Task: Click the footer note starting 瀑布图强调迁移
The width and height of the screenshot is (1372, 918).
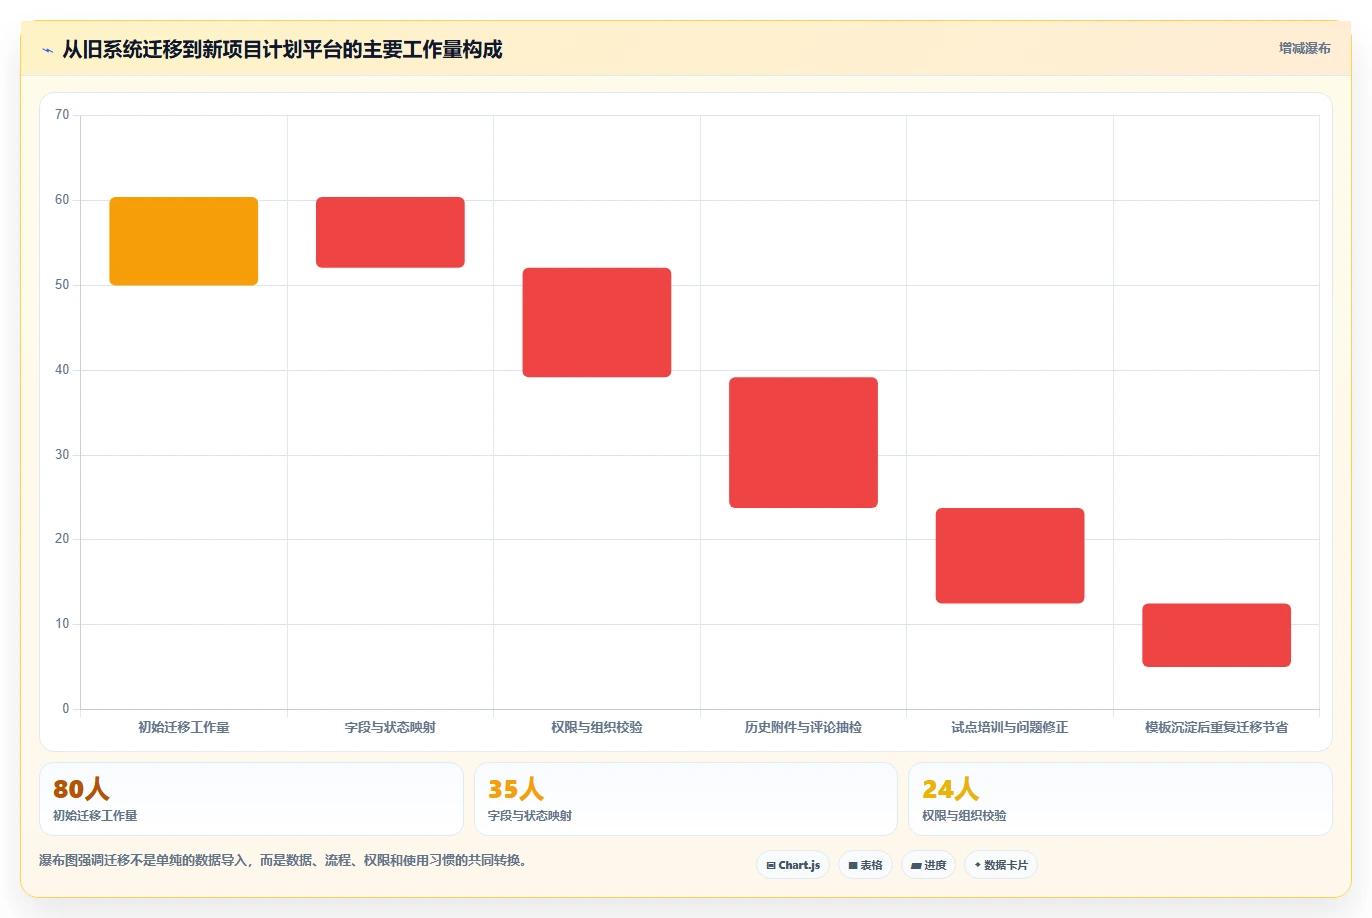Action: [283, 860]
